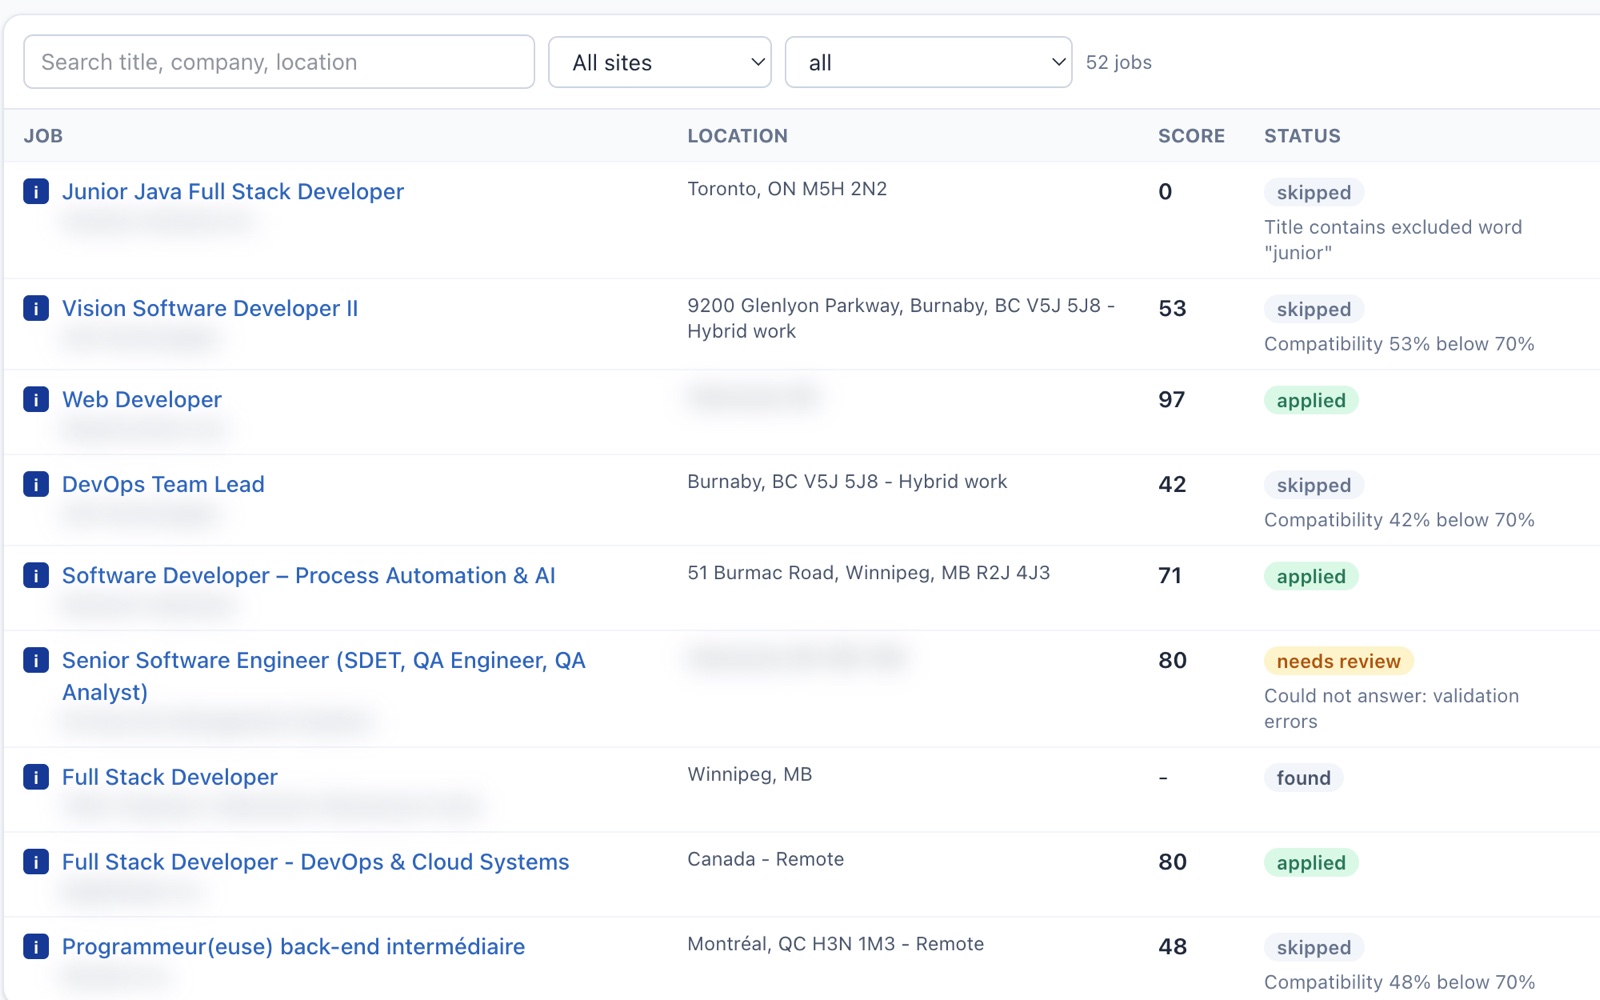The width and height of the screenshot is (1600, 1000).
Task: Show info for Senior Software Engineer SDET row
Action: (36, 660)
